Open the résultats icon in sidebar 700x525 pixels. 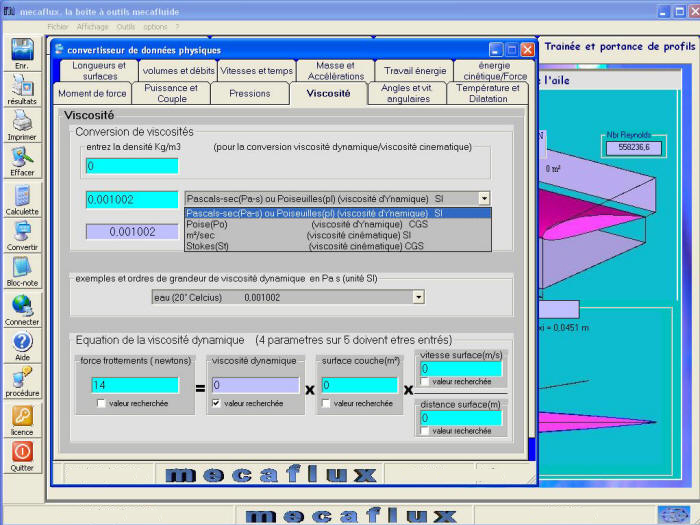point(22,84)
